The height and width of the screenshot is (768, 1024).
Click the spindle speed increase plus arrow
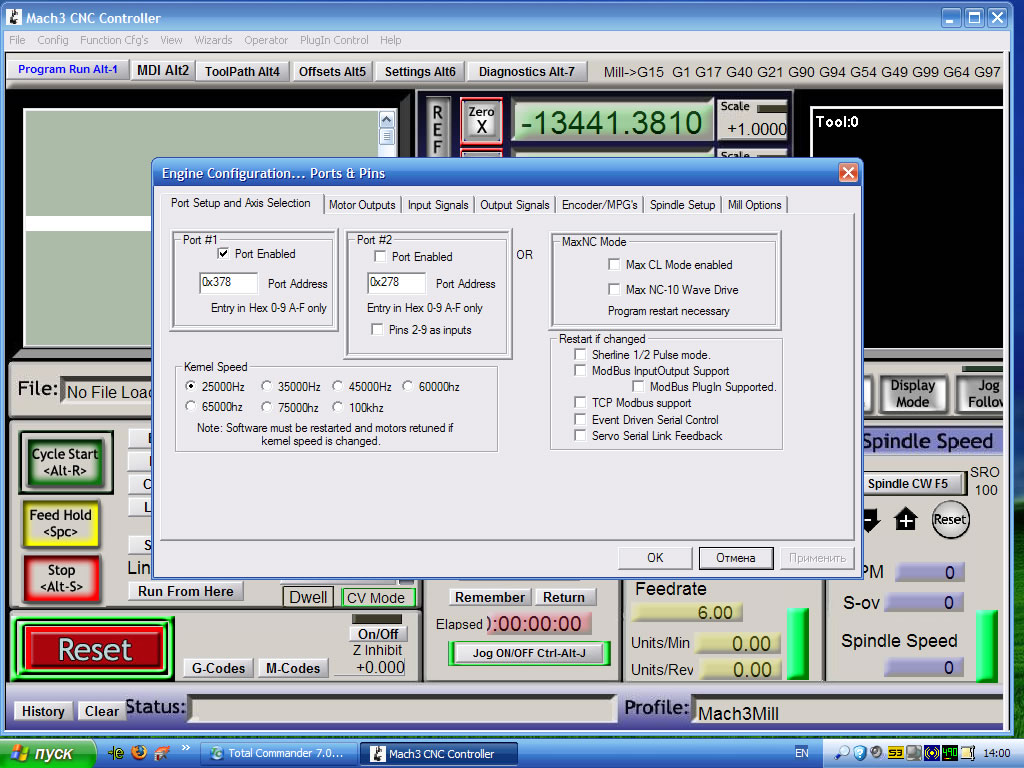(x=906, y=520)
